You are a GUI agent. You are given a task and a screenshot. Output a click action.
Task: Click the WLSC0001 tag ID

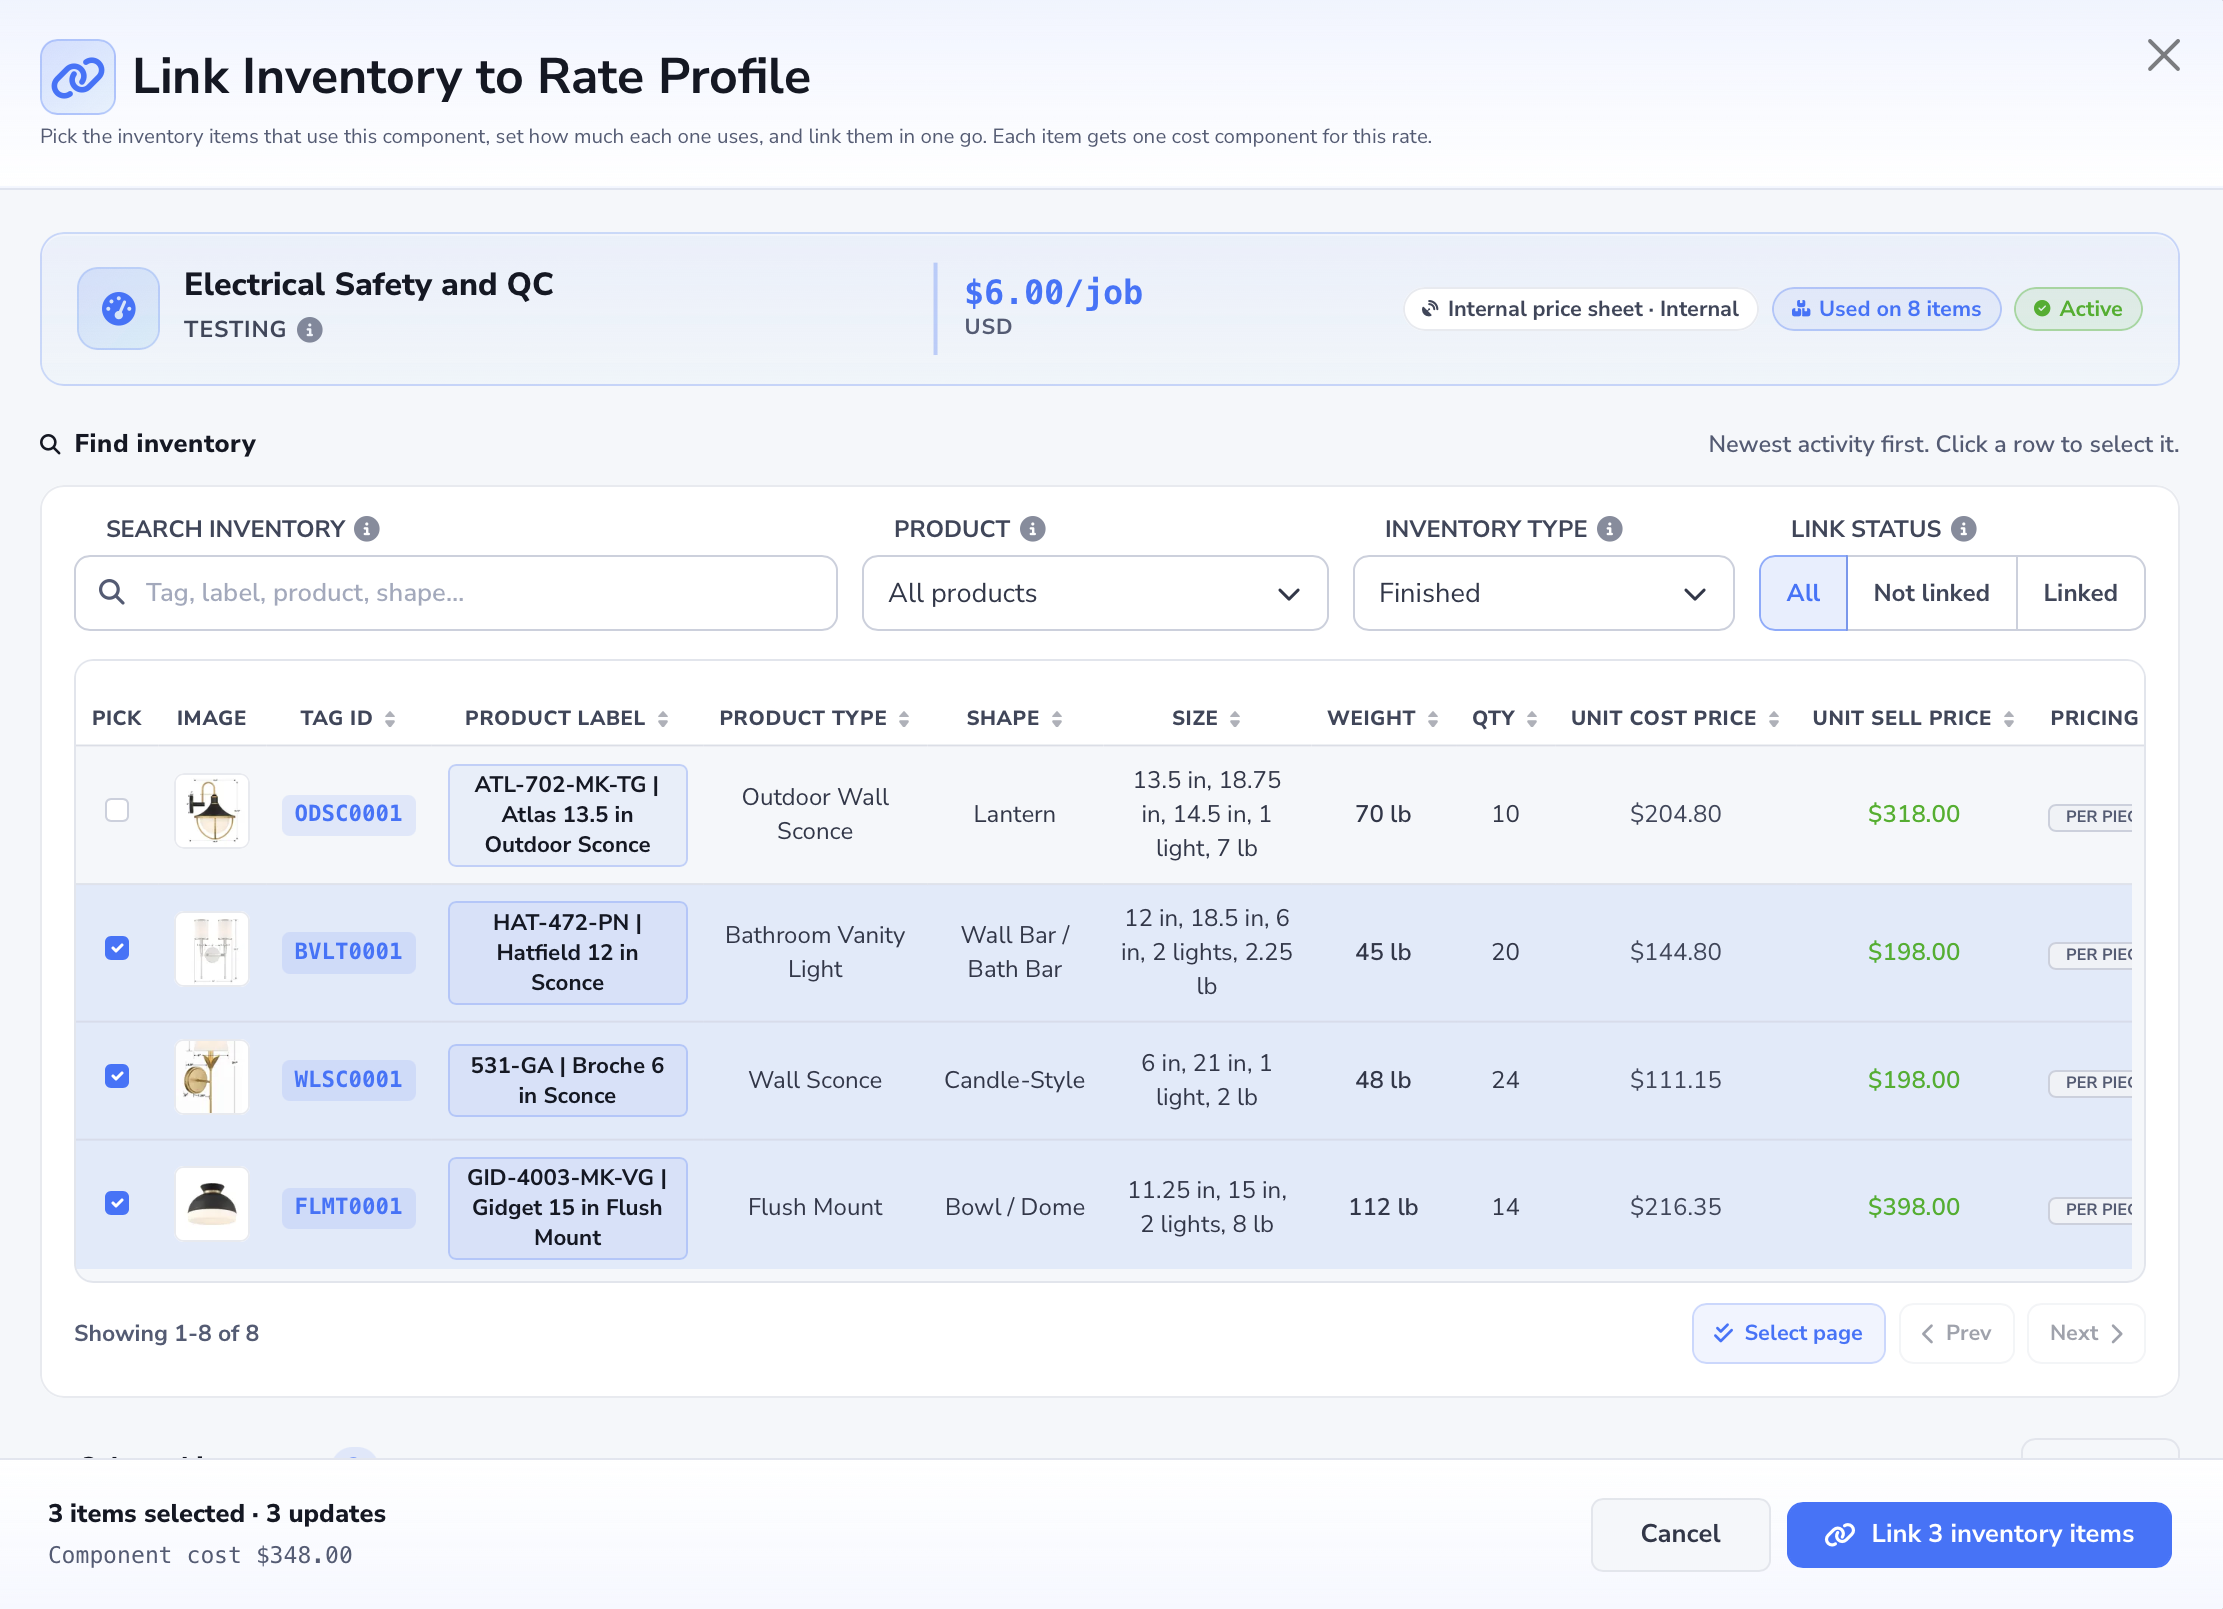pyautogui.click(x=348, y=1080)
